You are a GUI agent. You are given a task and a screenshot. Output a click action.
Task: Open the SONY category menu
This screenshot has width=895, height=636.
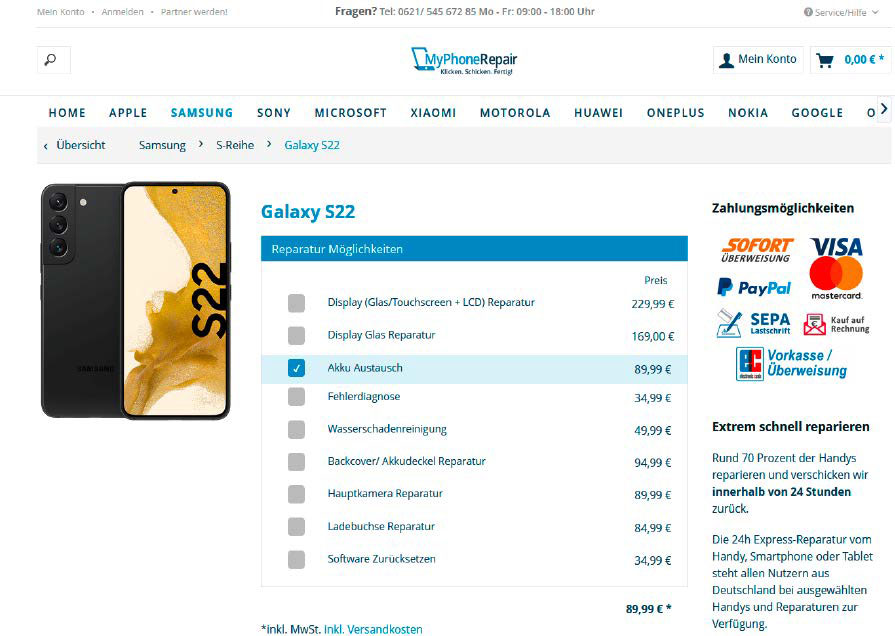(x=274, y=113)
